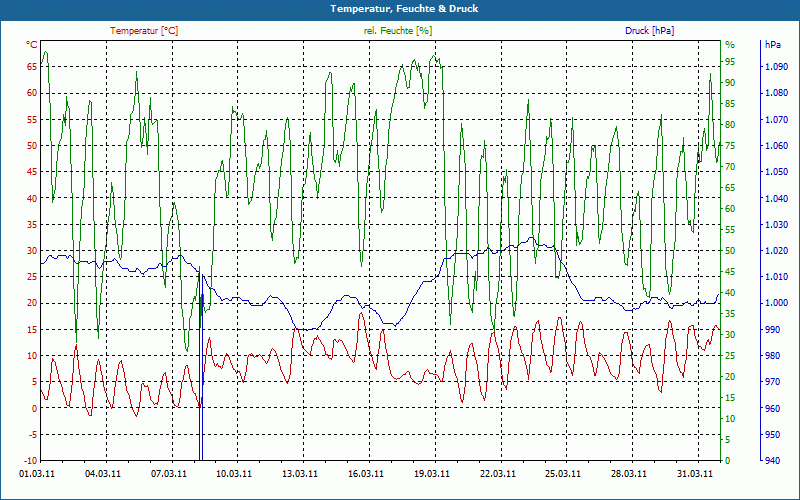This screenshot has height=500, width=800.
Task: Click the chart title 'Temperatur, Feuchte & Druck'
Action: pyautogui.click(x=404, y=9)
